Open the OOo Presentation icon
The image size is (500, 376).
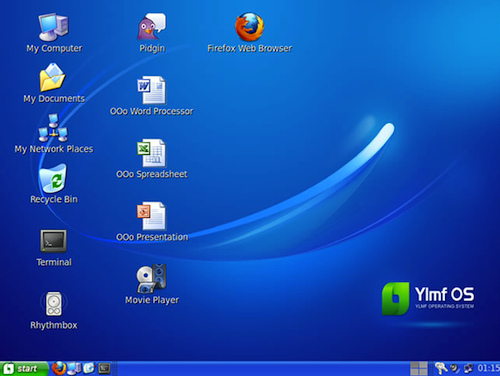[x=151, y=216]
